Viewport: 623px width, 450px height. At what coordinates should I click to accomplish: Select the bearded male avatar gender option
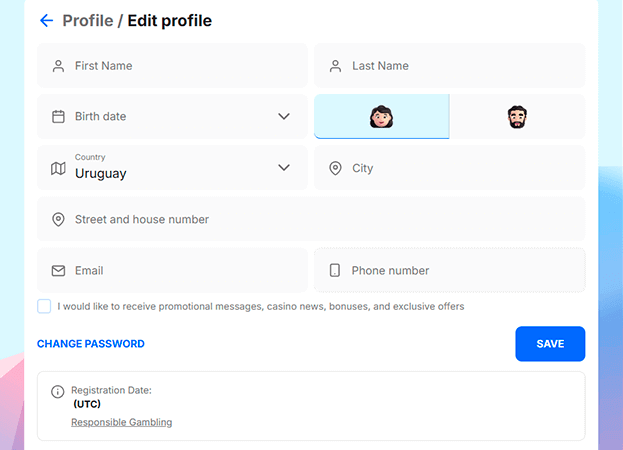coord(517,117)
